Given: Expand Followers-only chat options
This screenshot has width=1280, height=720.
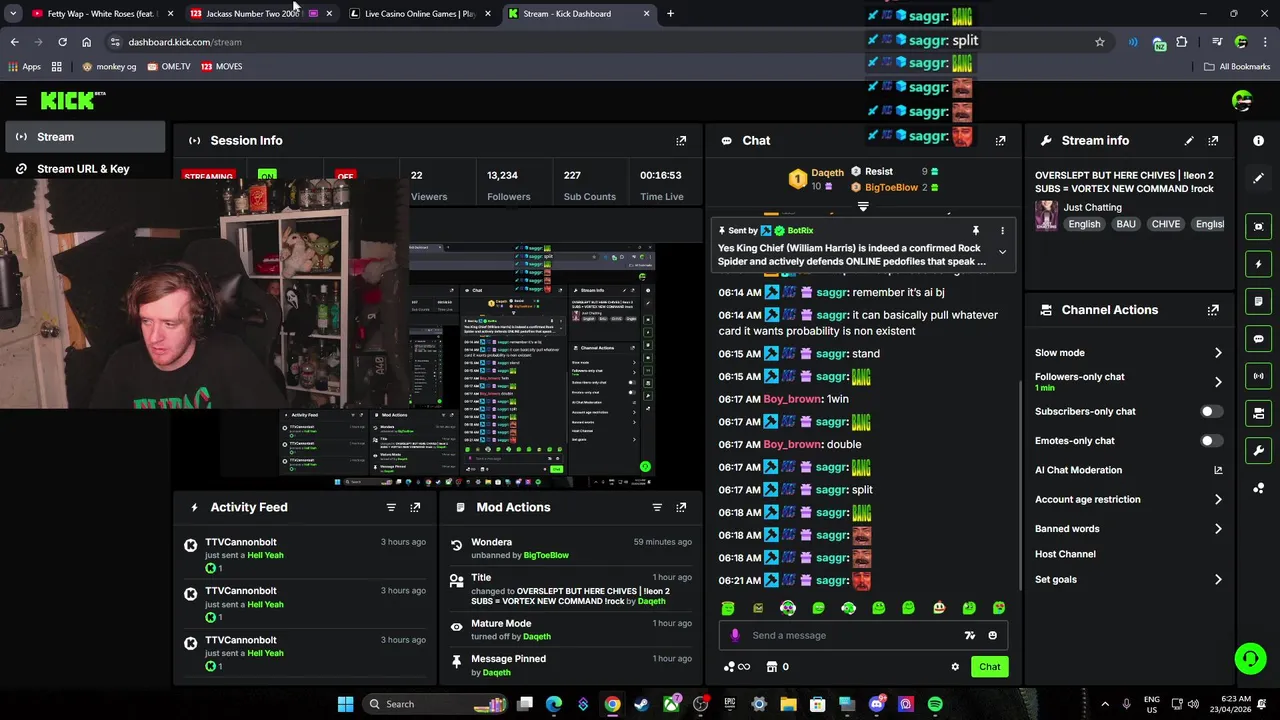Looking at the screenshot, I should [x=1218, y=382].
